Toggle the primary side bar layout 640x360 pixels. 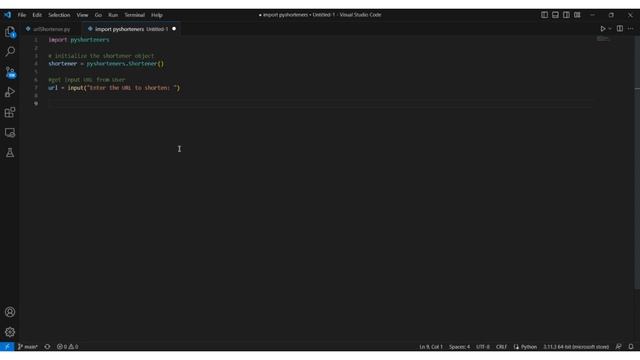tap(544, 15)
